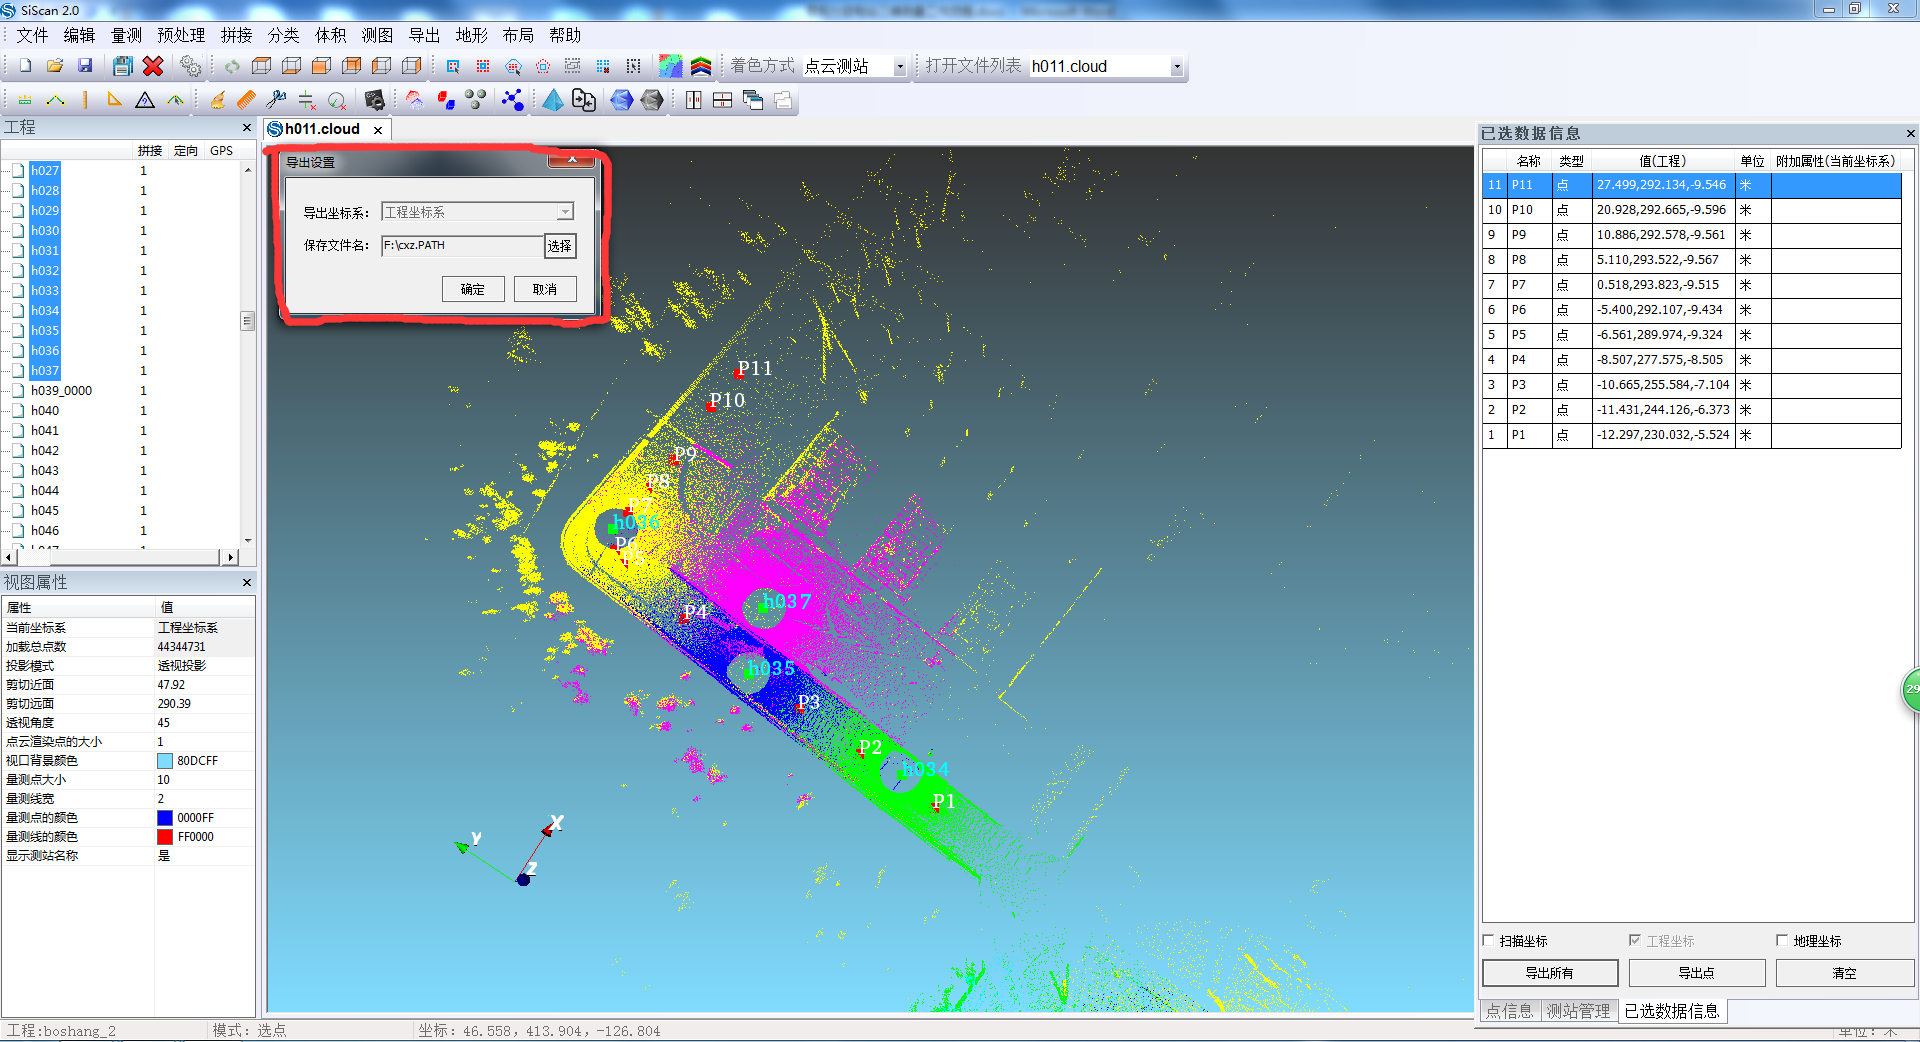This screenshot has height=1042, width=1920.
Task: Click the blue pyramid icon in toolbar
Action: (553, 100)
